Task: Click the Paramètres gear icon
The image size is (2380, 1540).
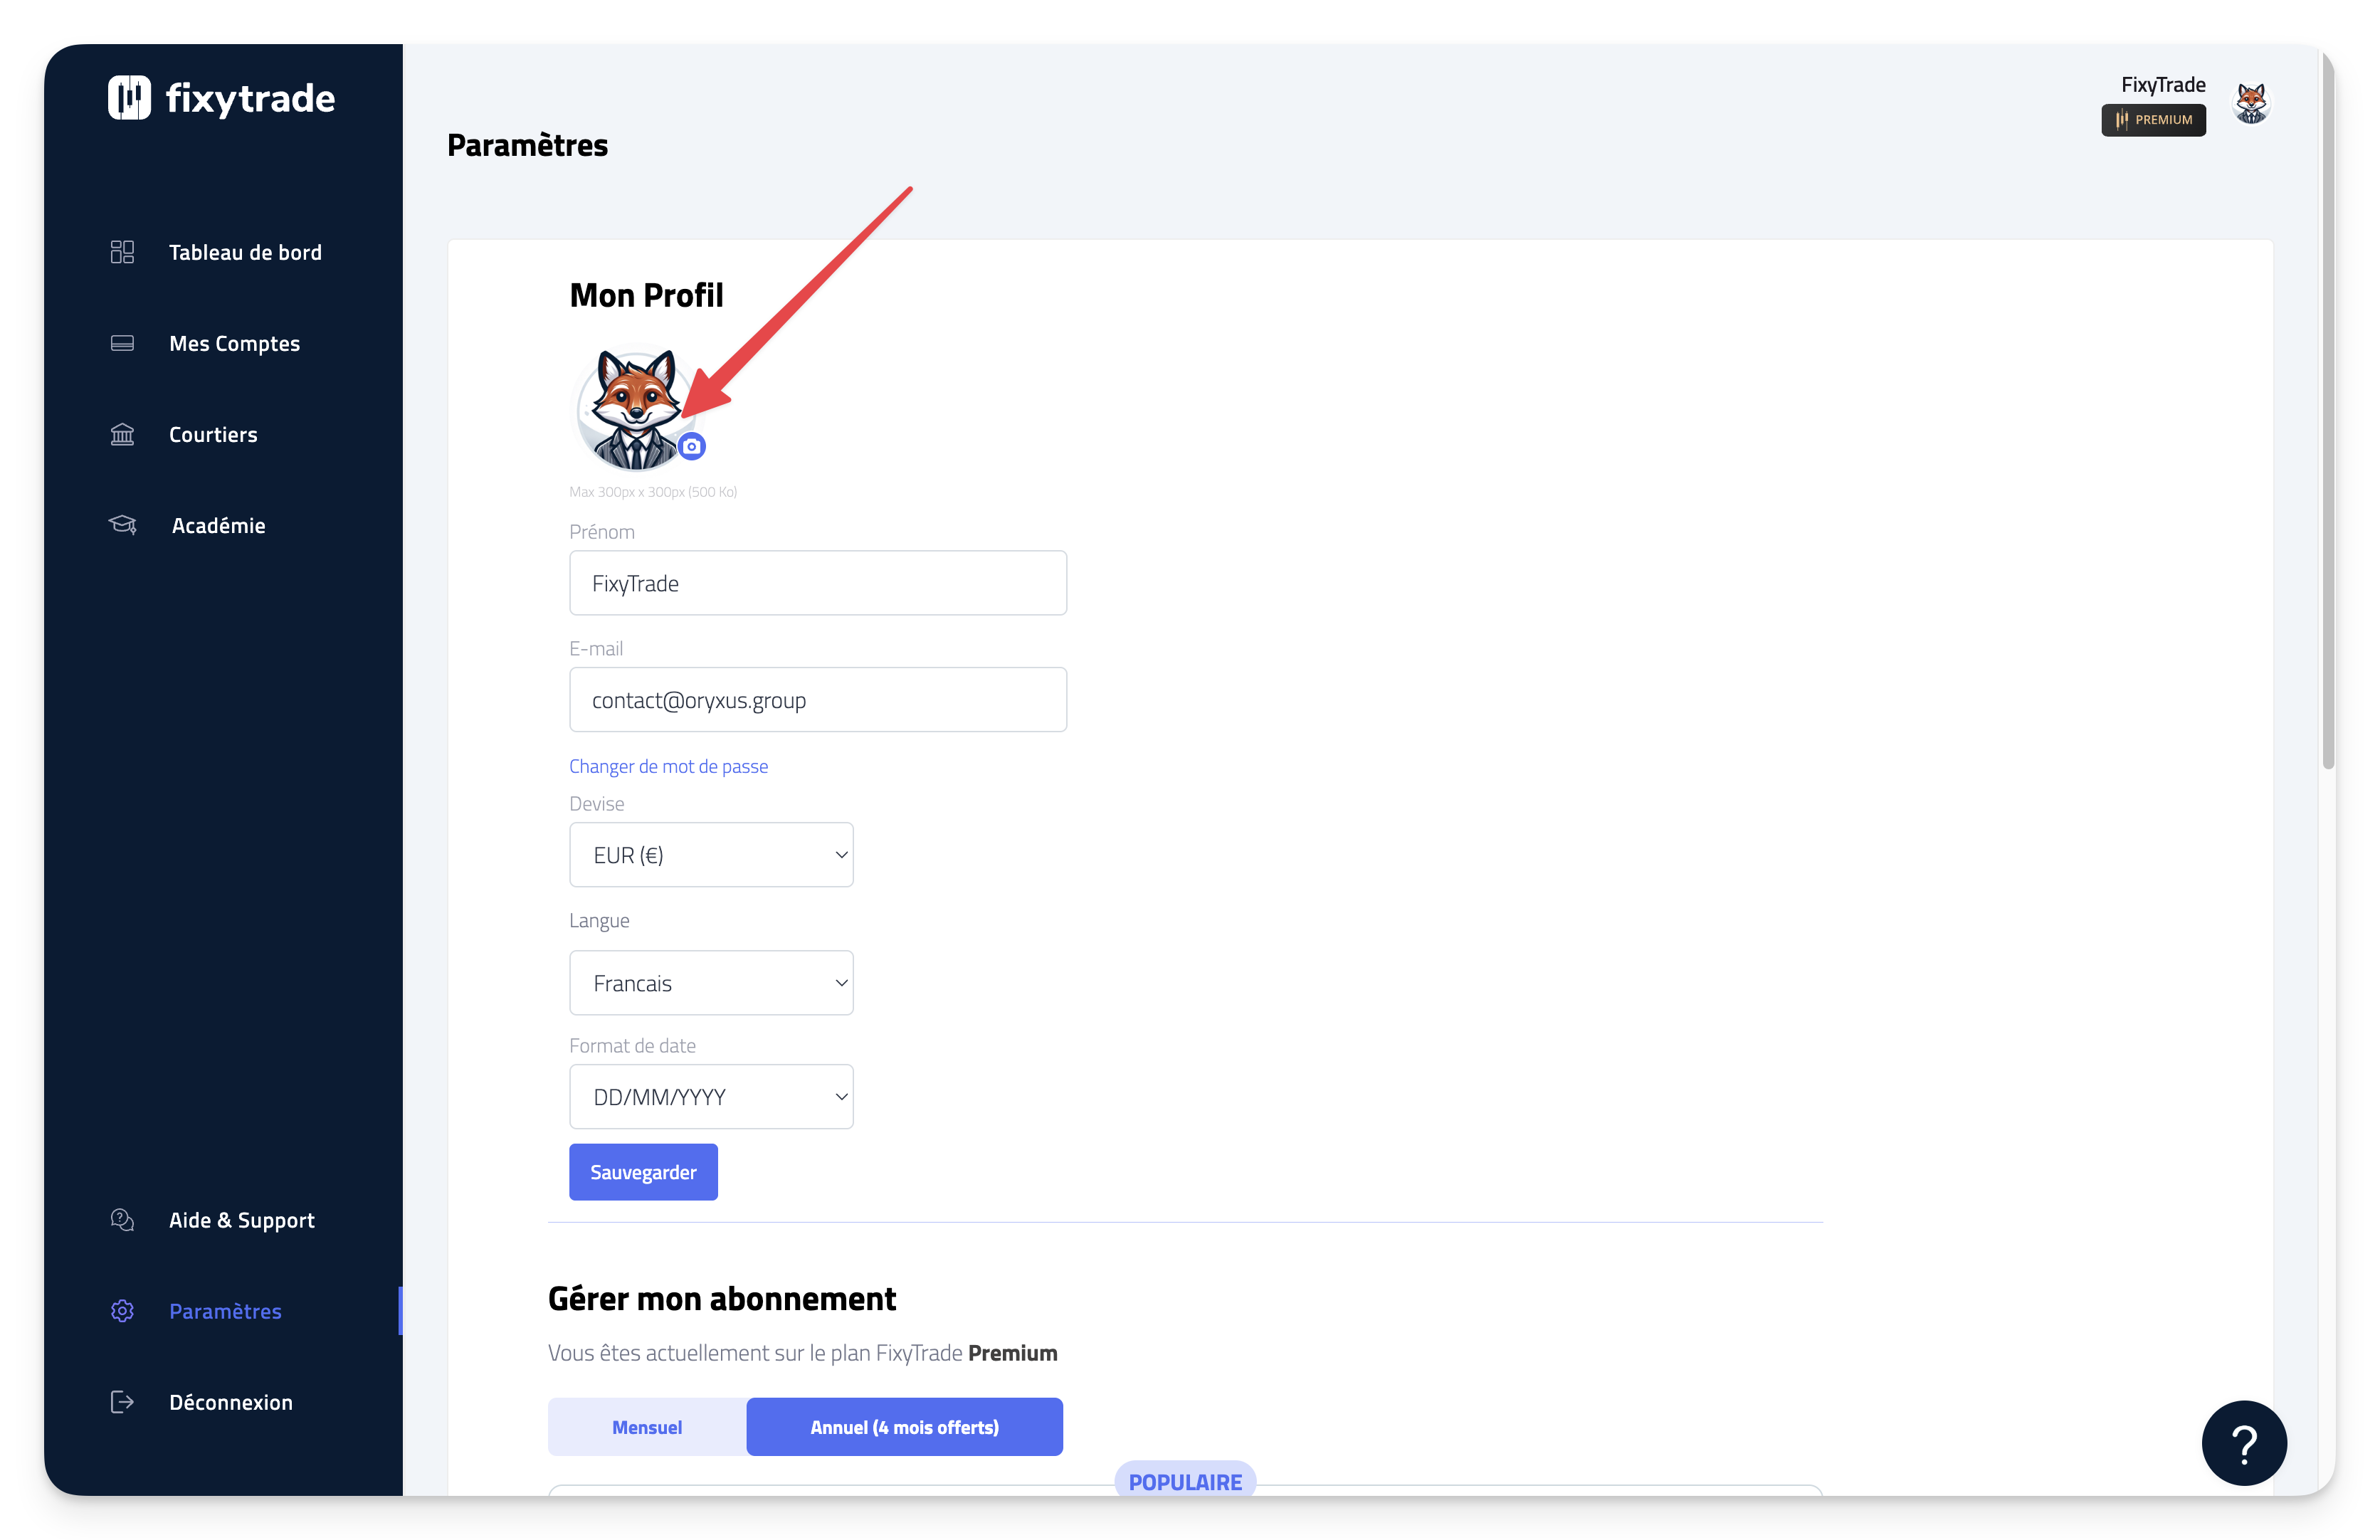Action: pos(122,1311)
